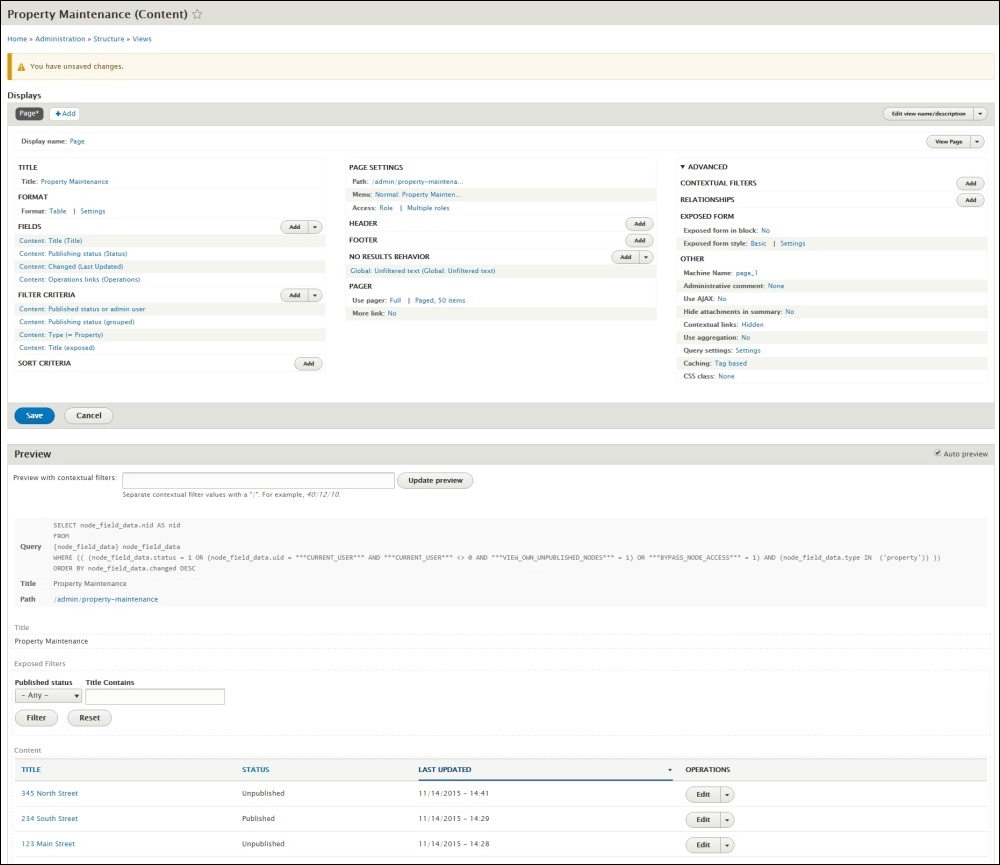Sort the table by Title column
Image resolution: width=1000 pixels, height=865 pixels.
[31, 770]
